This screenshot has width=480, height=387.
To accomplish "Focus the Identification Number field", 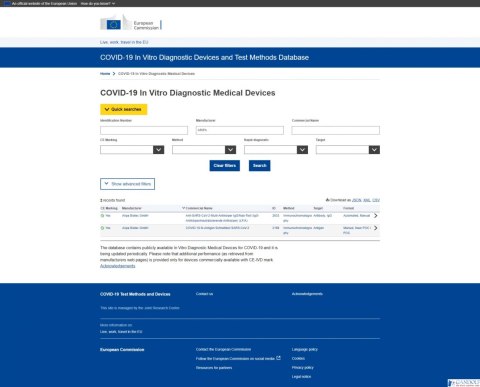I will [144, 130].
